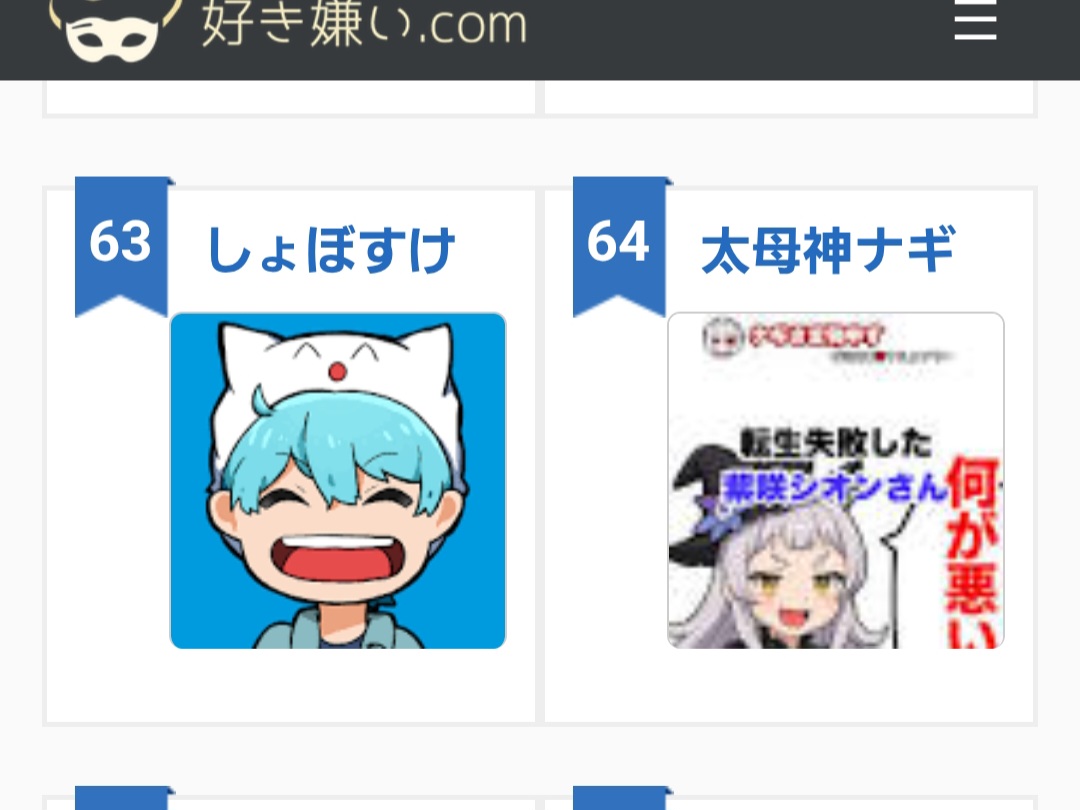
Task: Click the rank 63 ribbon badge
Action: point(121,247)
